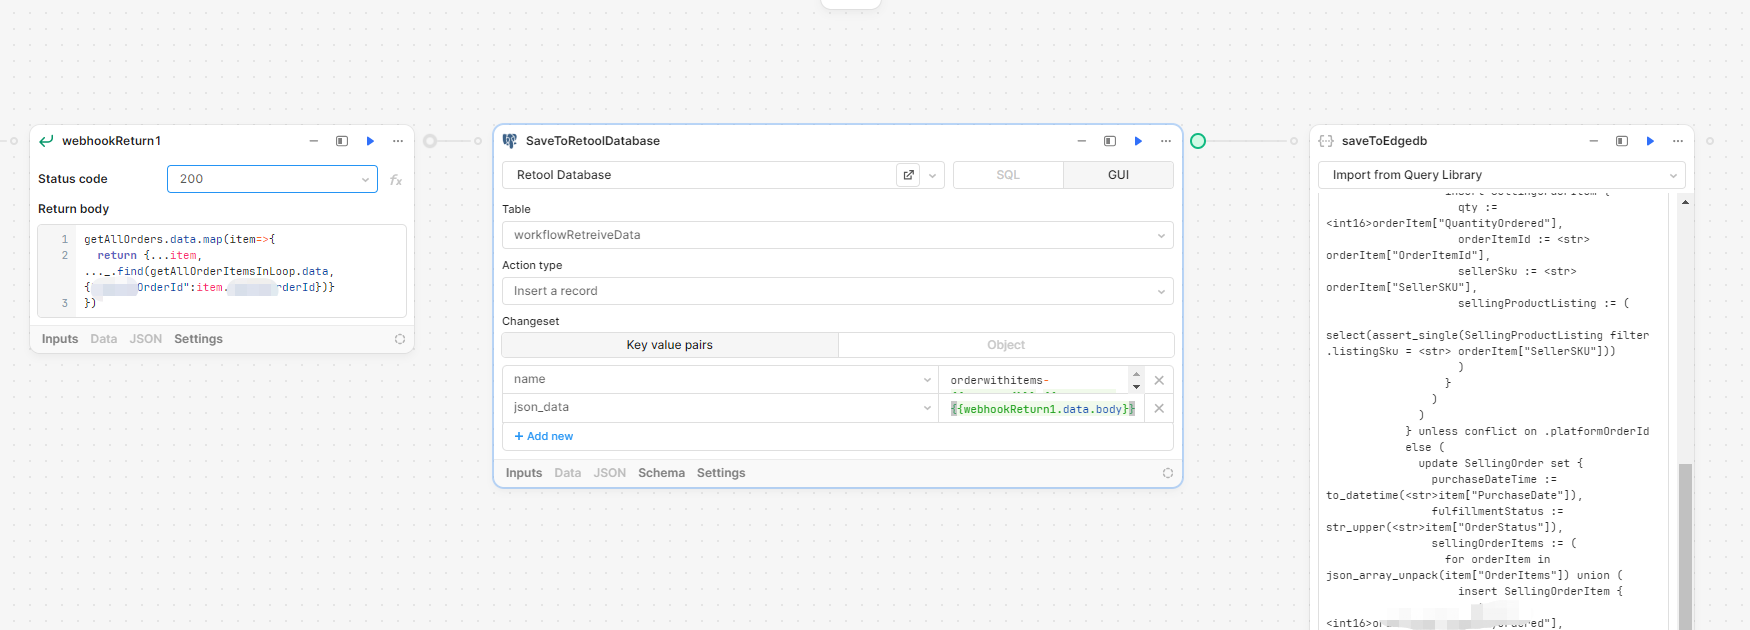Click the webhookReturn1 output connector node

click(x=430, y=141)
